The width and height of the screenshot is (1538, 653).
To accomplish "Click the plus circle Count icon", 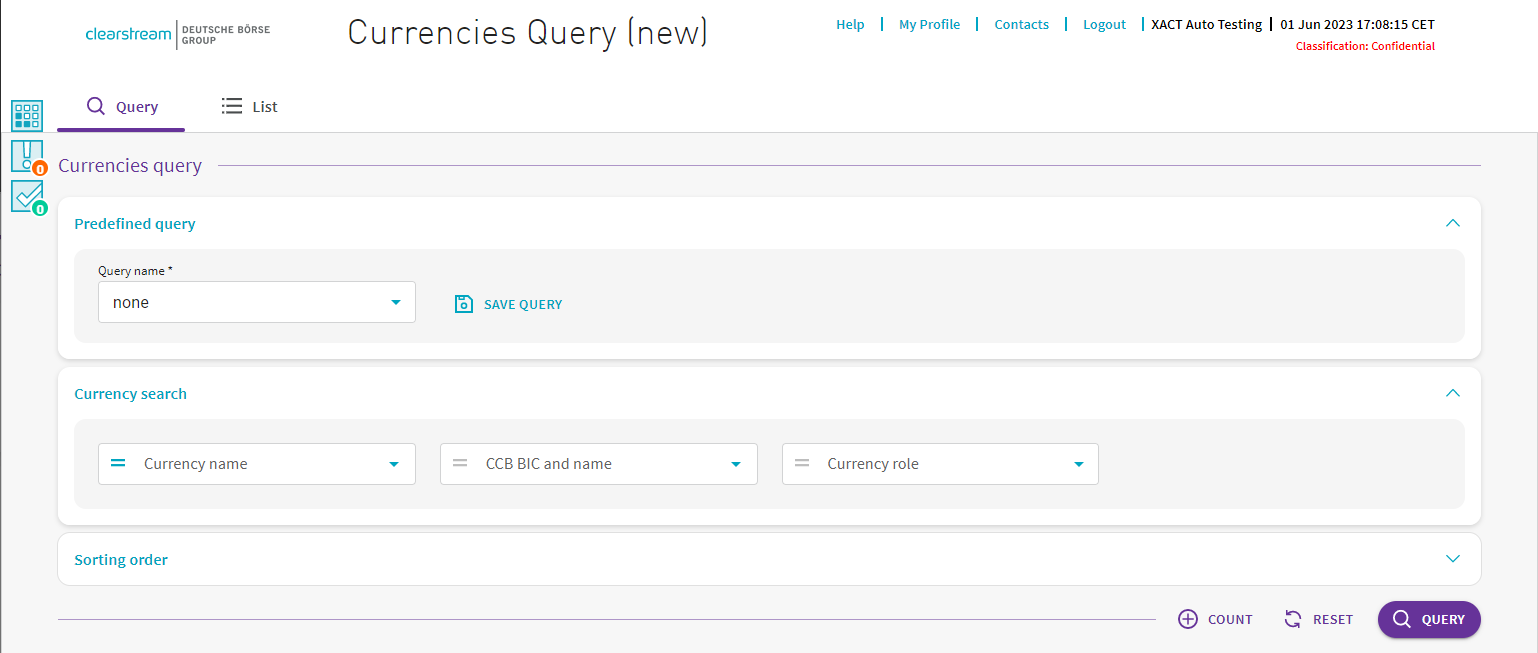I will [x=1188, y=619].
